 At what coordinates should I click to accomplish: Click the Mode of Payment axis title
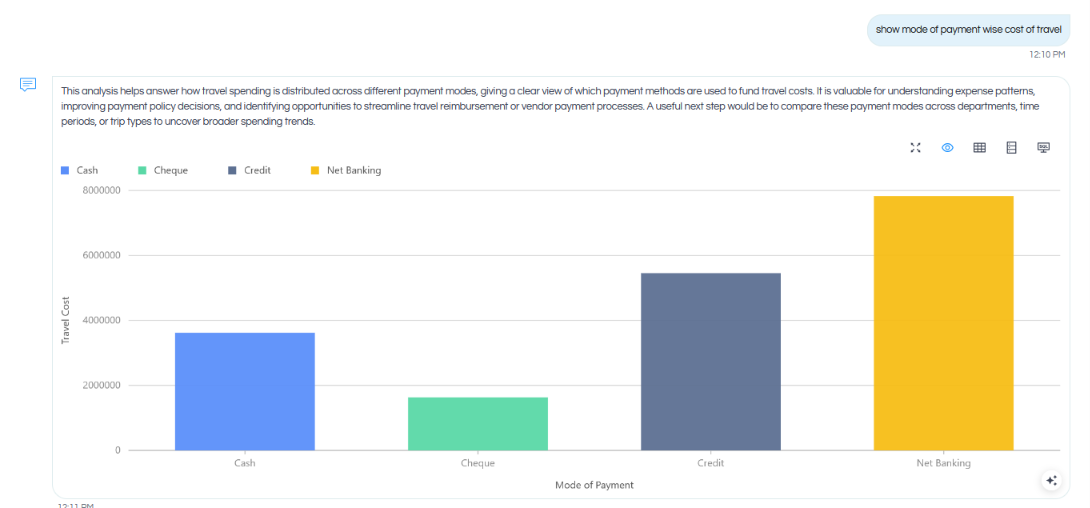(594, 485)
